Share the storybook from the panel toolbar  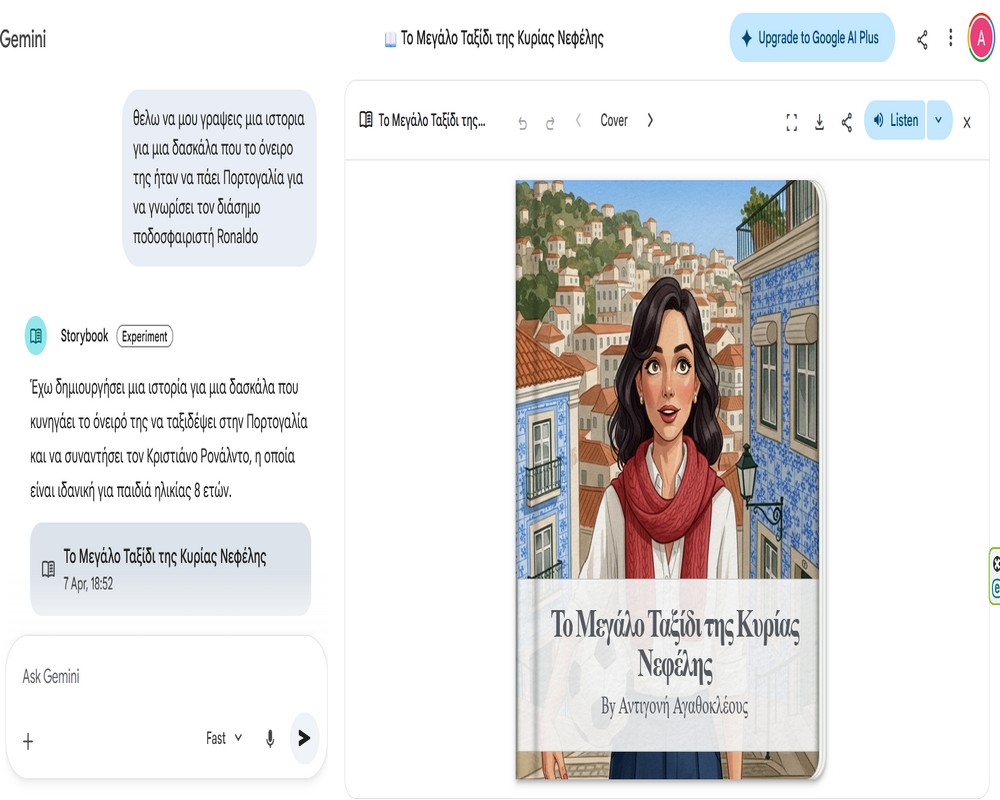click(847, 122)
